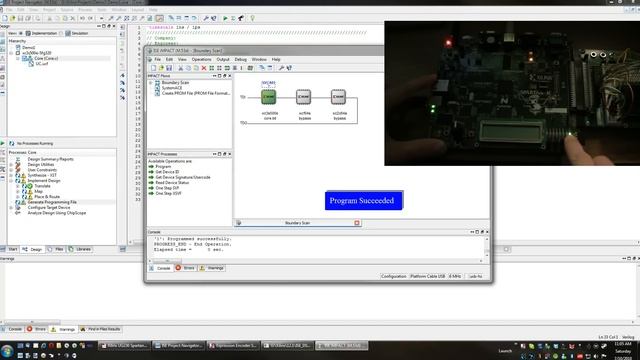Viewport: 640px width, 360px height.
Task: Click the red X Delete icon in iMPACT toolbar
Action: click(x=204, y=68)
